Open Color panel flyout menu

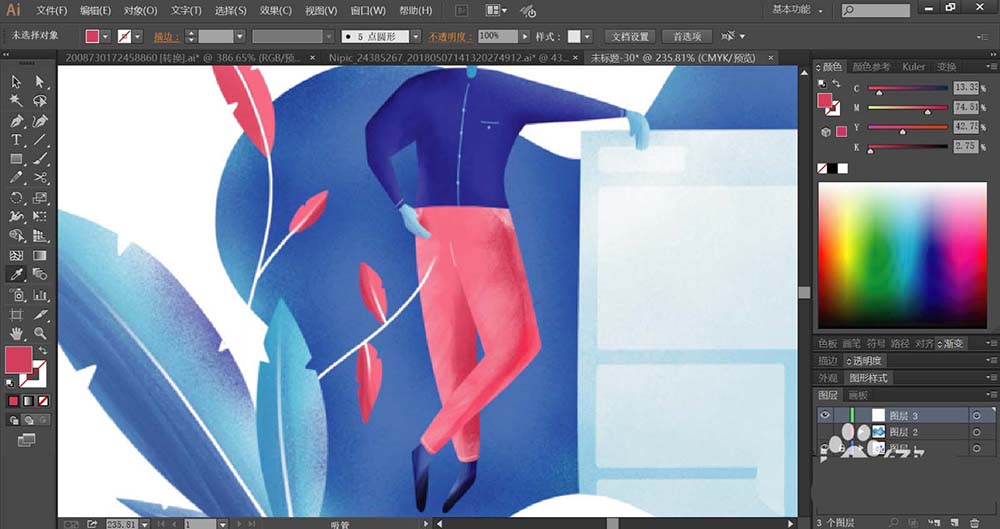pos(992,66)
